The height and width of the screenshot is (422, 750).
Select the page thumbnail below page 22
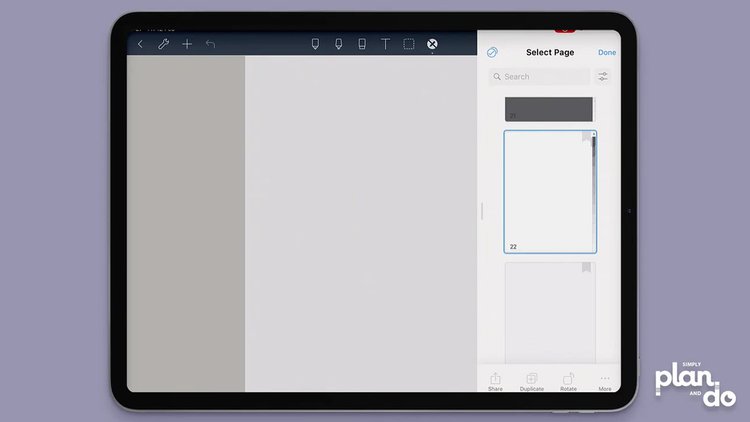coord(550,312)
